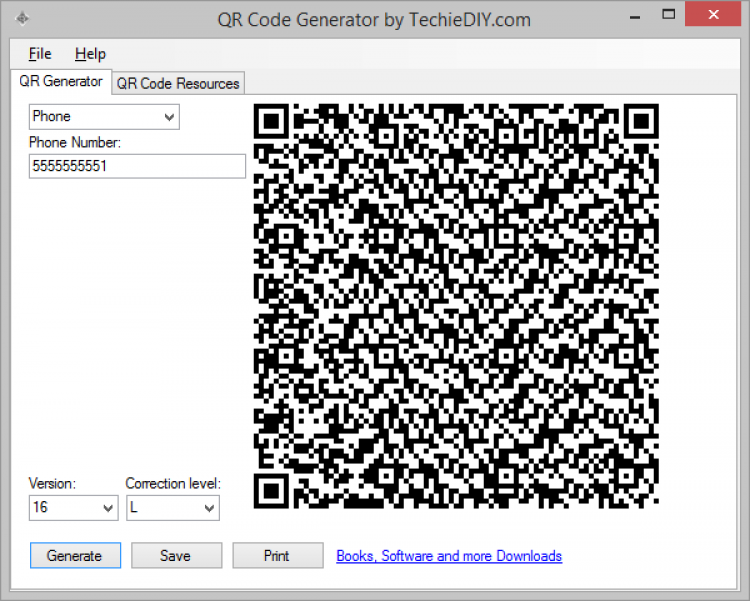Image resolution: width=750 pixels, height=601 pixels.
Task: Click the Phone Number: label
Action: 75,143
